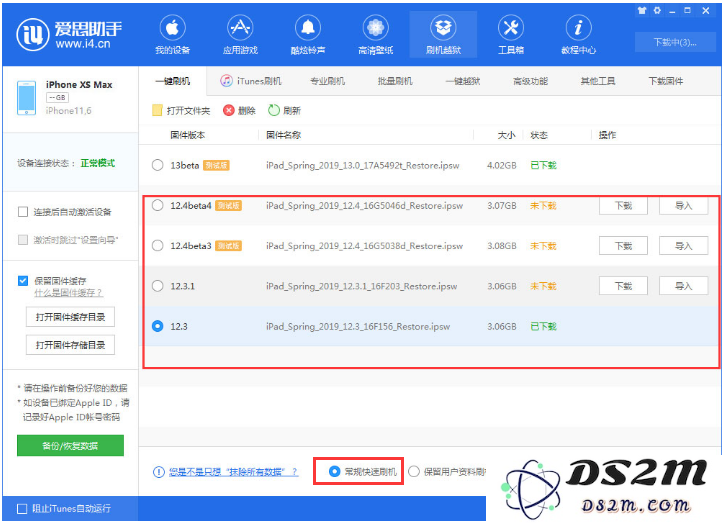The image size is (724, 523).
Task: Select the 12.4beta4 firmware radio button
Action: [x=157, y=205]
